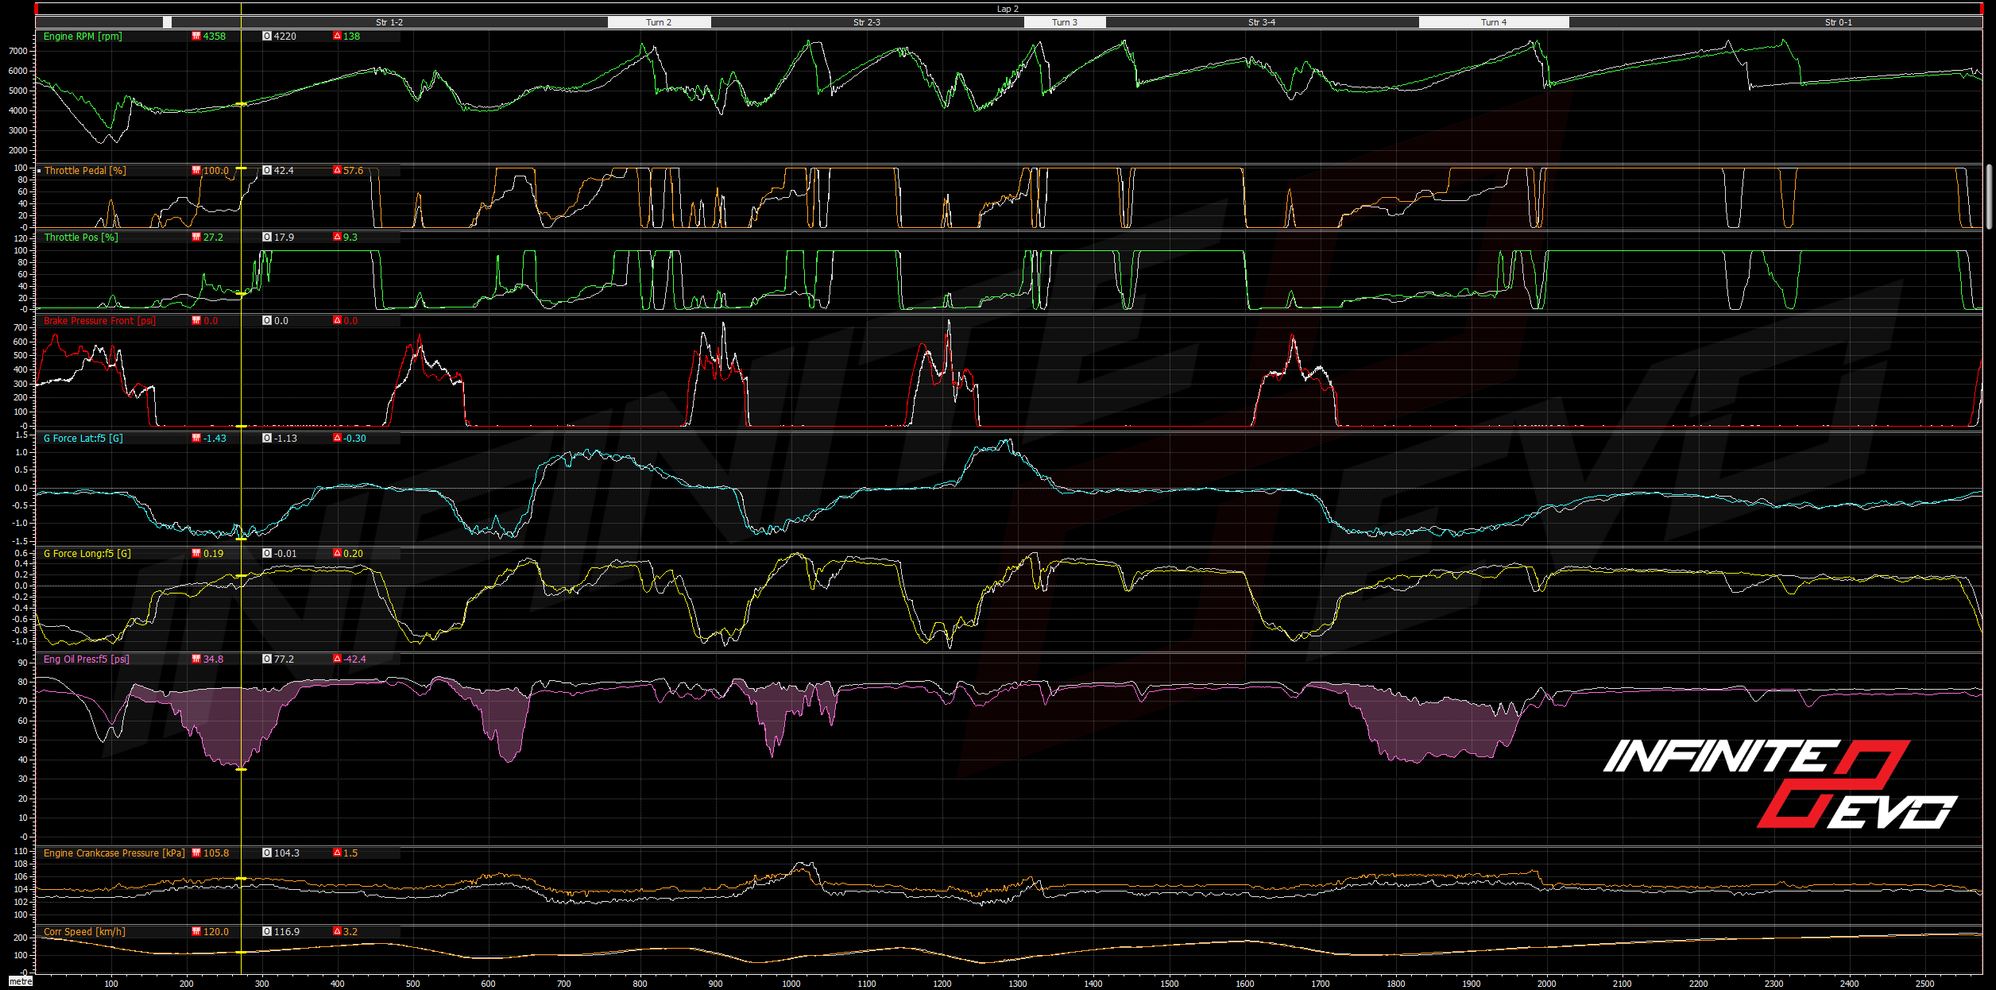Image resolution: width=1996 pixels, height=990 pixels.
Task: Click the red delta icon for Eng Oil Pres
Action: click(337, 660)
